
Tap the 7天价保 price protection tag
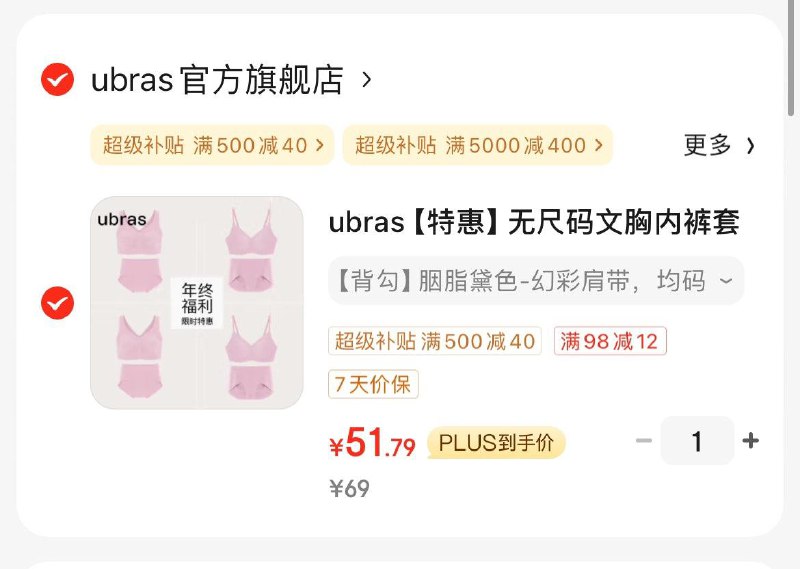[x=373, y=384]
